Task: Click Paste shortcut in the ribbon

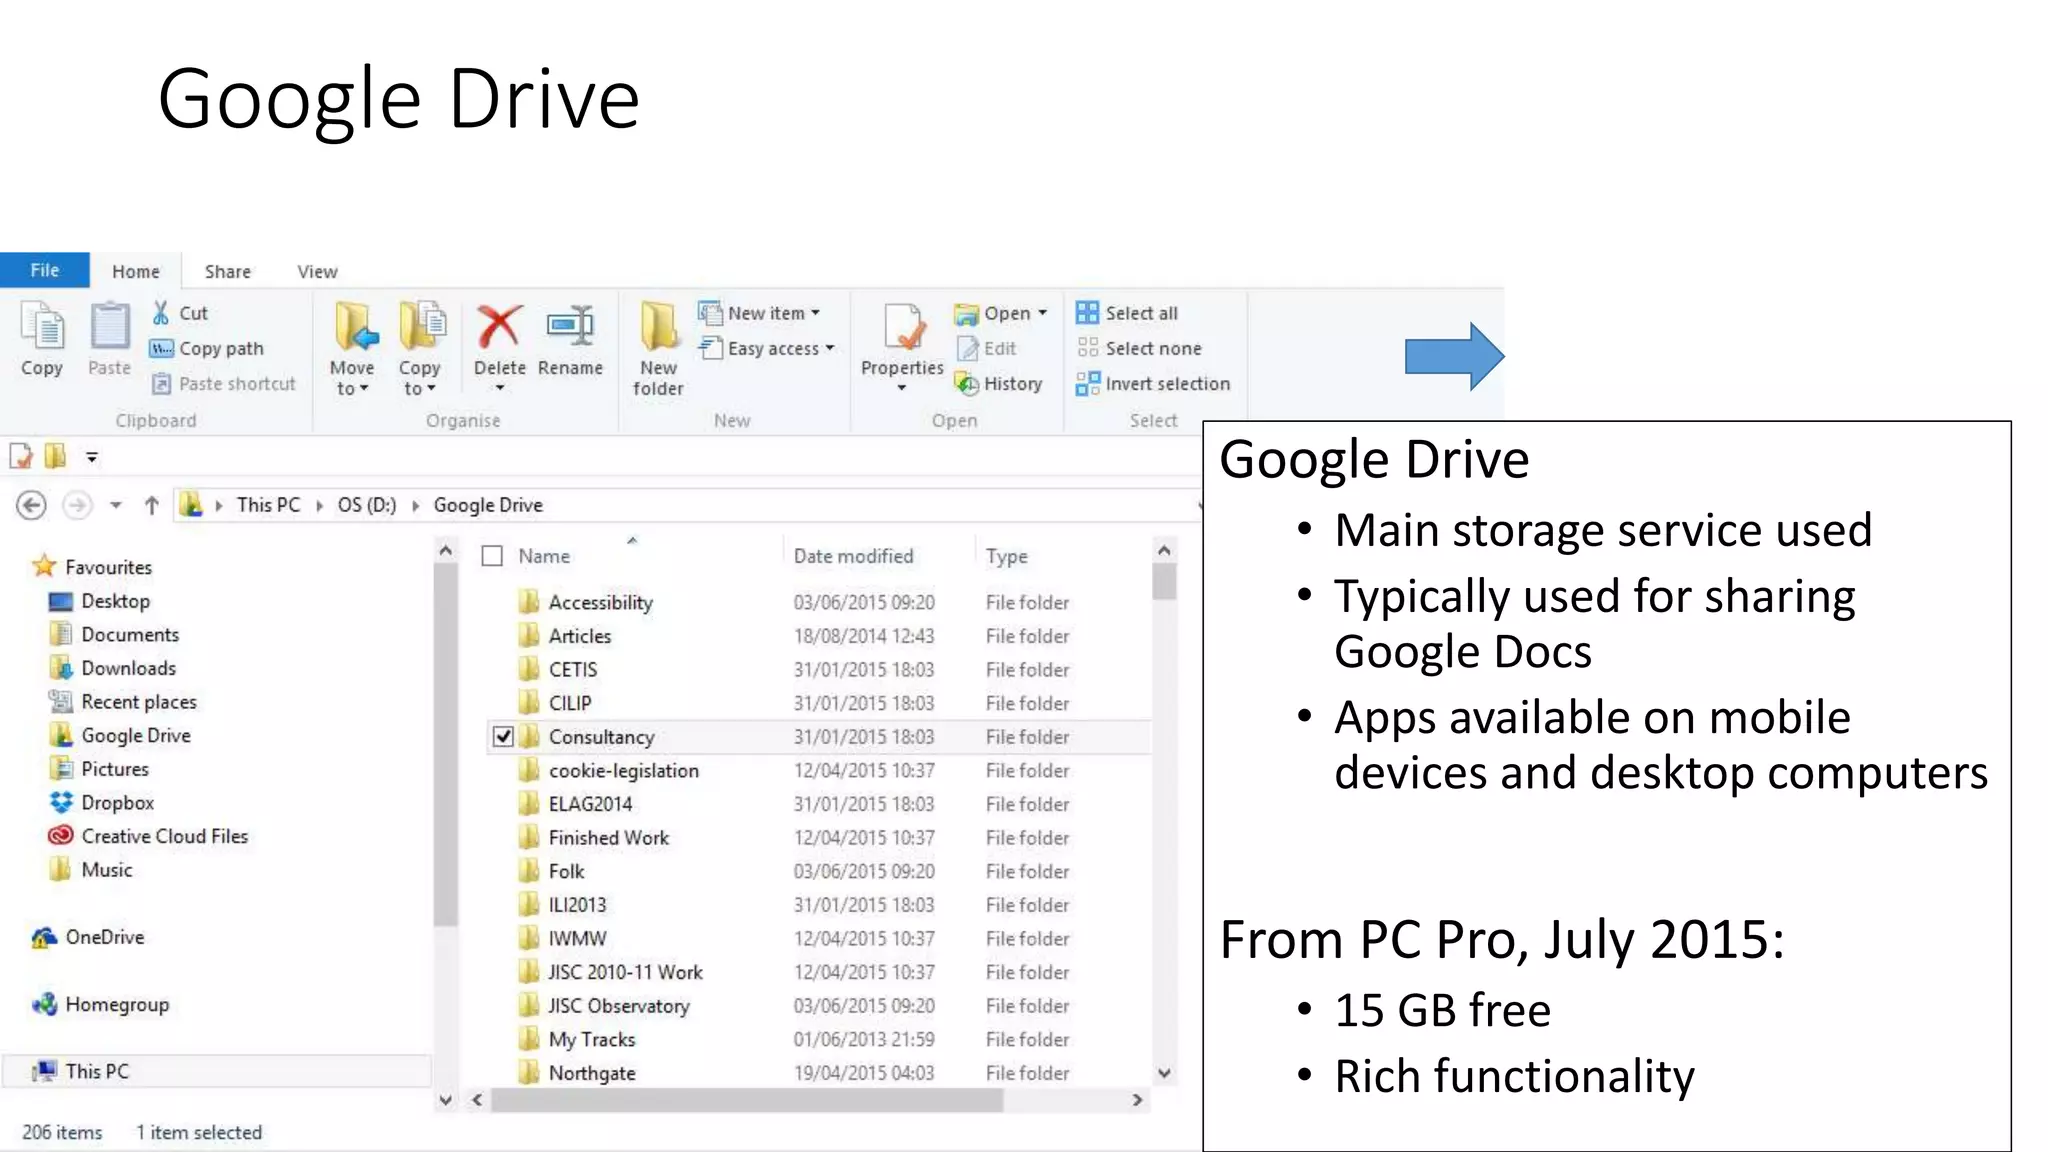Action: click(224, 383)
